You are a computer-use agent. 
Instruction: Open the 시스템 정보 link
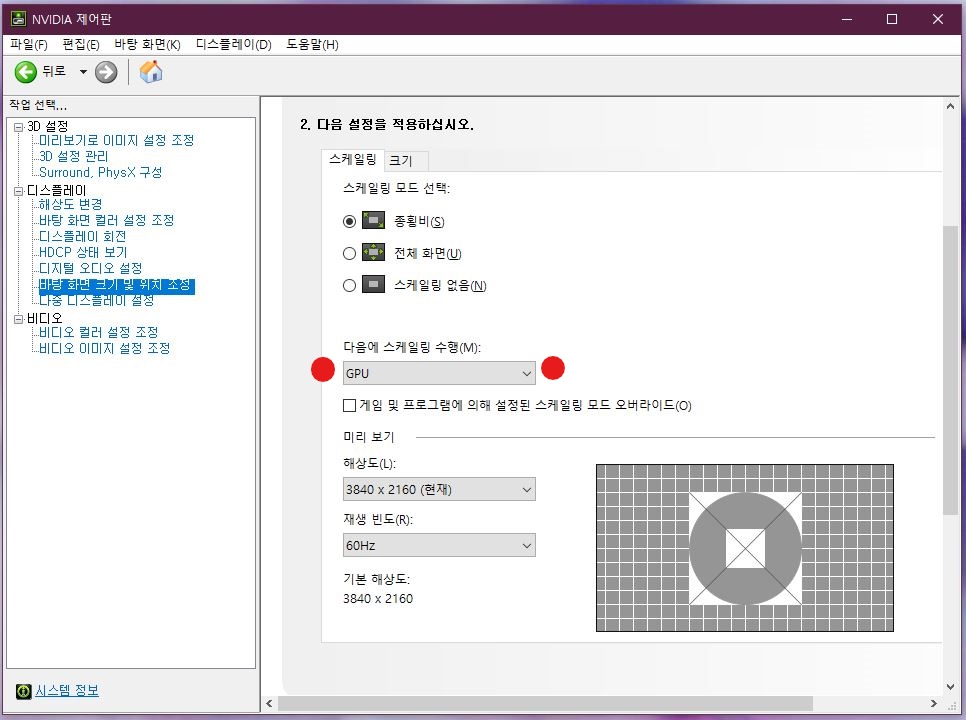(x=67, y=690)
